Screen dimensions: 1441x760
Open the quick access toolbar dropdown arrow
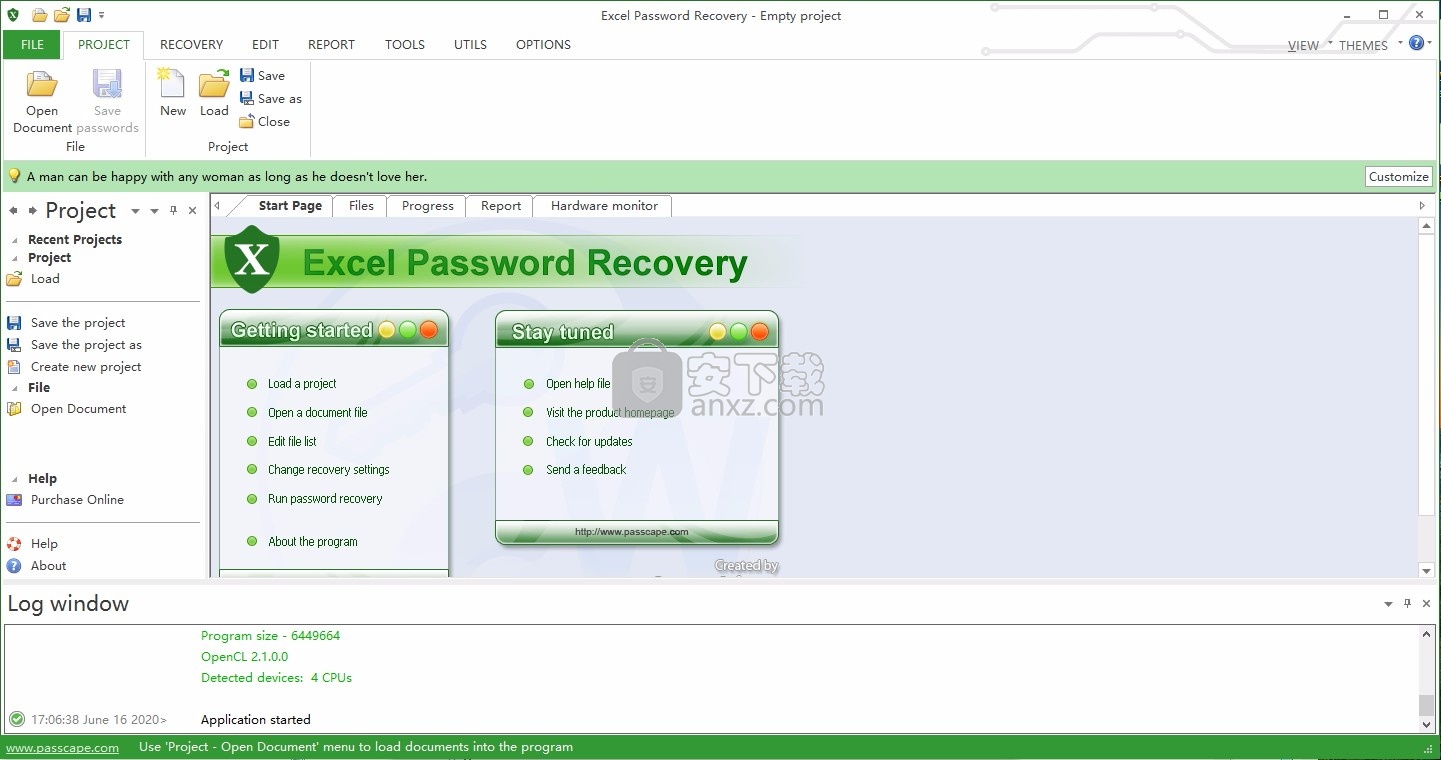(x=102, y=16)
